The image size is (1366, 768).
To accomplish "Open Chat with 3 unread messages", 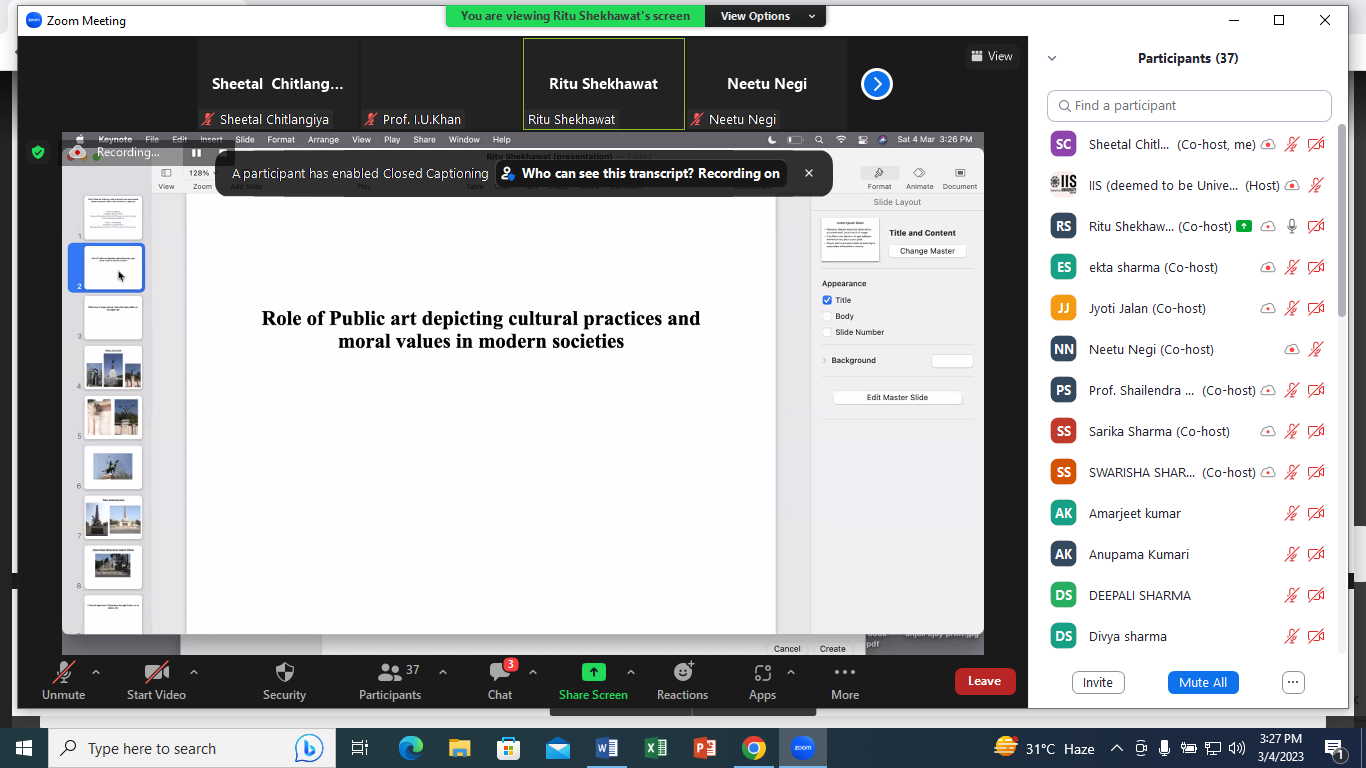I will tap(500, 672).
